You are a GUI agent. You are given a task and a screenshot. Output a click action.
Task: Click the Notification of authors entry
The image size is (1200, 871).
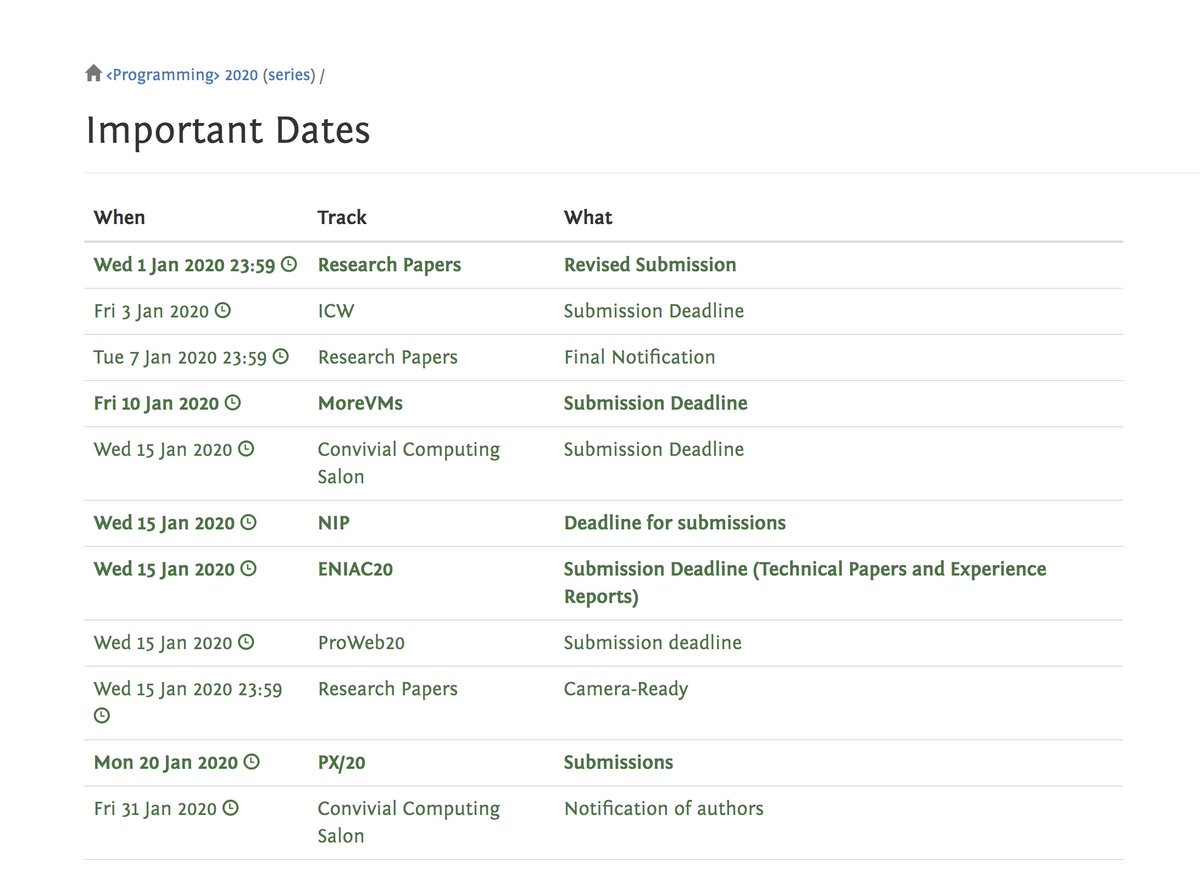pyautogui.click(x=664, y=809)
